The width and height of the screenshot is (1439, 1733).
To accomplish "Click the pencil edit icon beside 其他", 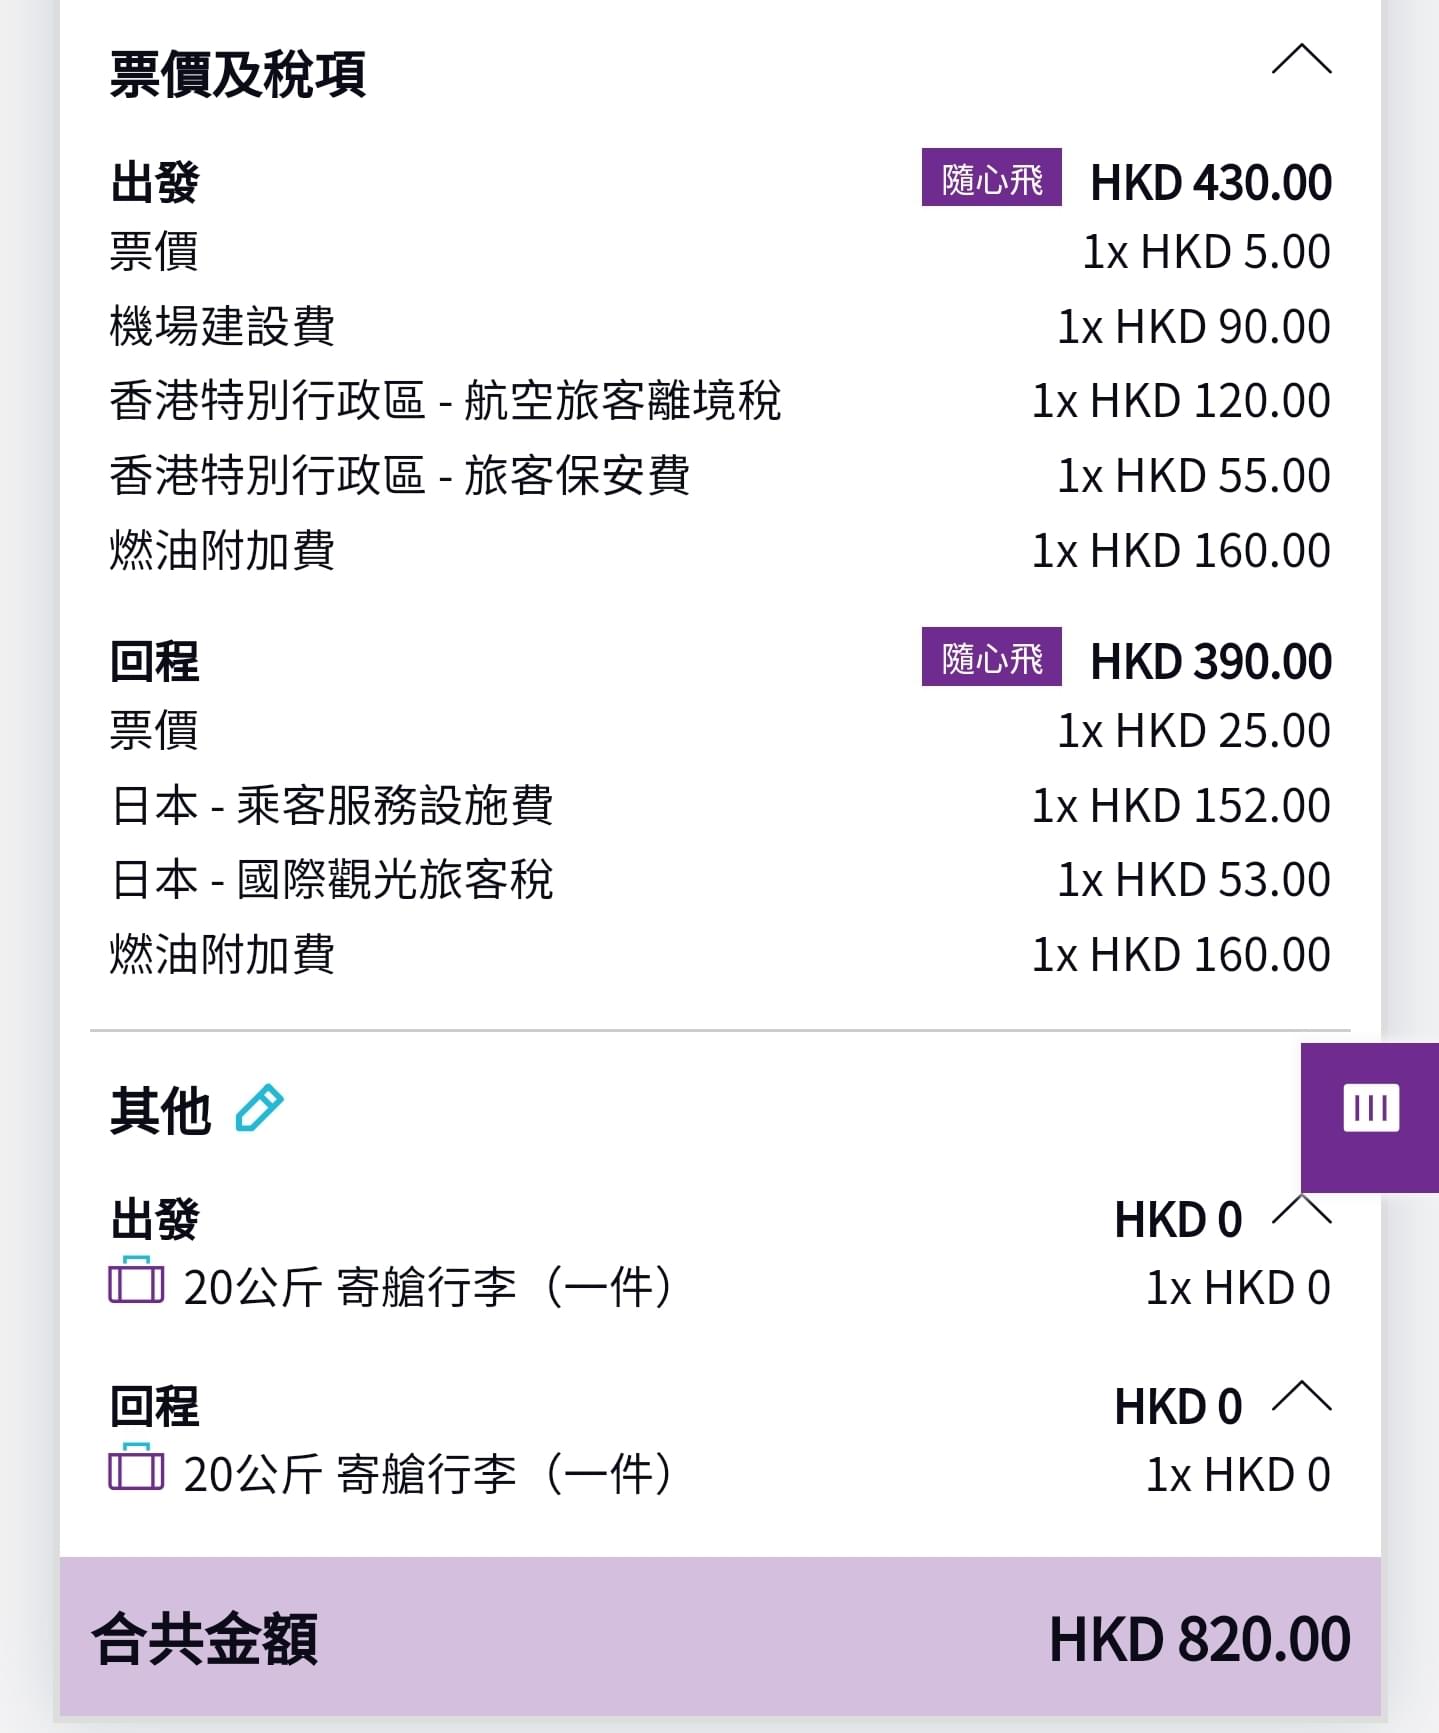I will (259, 1108).
